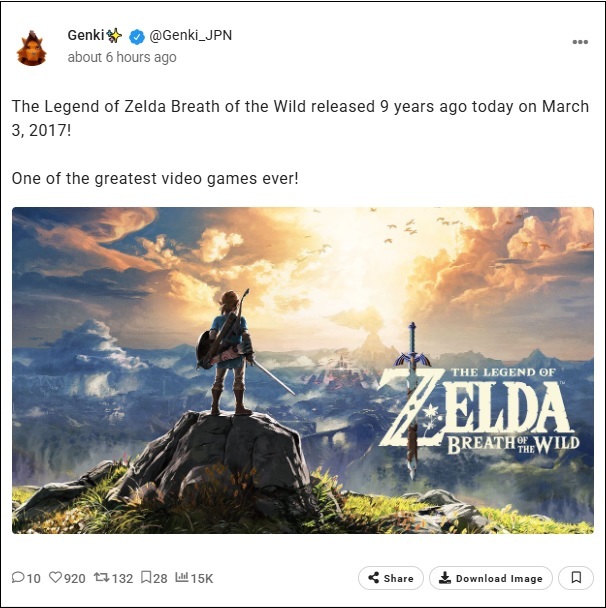The height and width of the screenshot is (608, 606).
Task: Select the text about March 3, 2017 release
Action: point(300,118)
